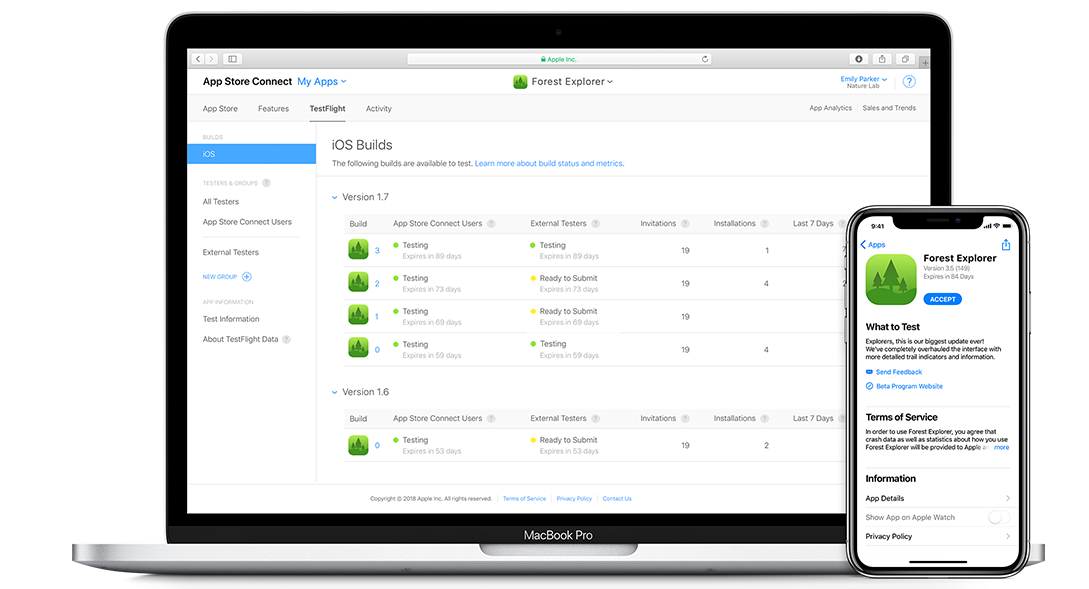Open the My Apps dropdown
1089x589 pixels.
[321, 82]
